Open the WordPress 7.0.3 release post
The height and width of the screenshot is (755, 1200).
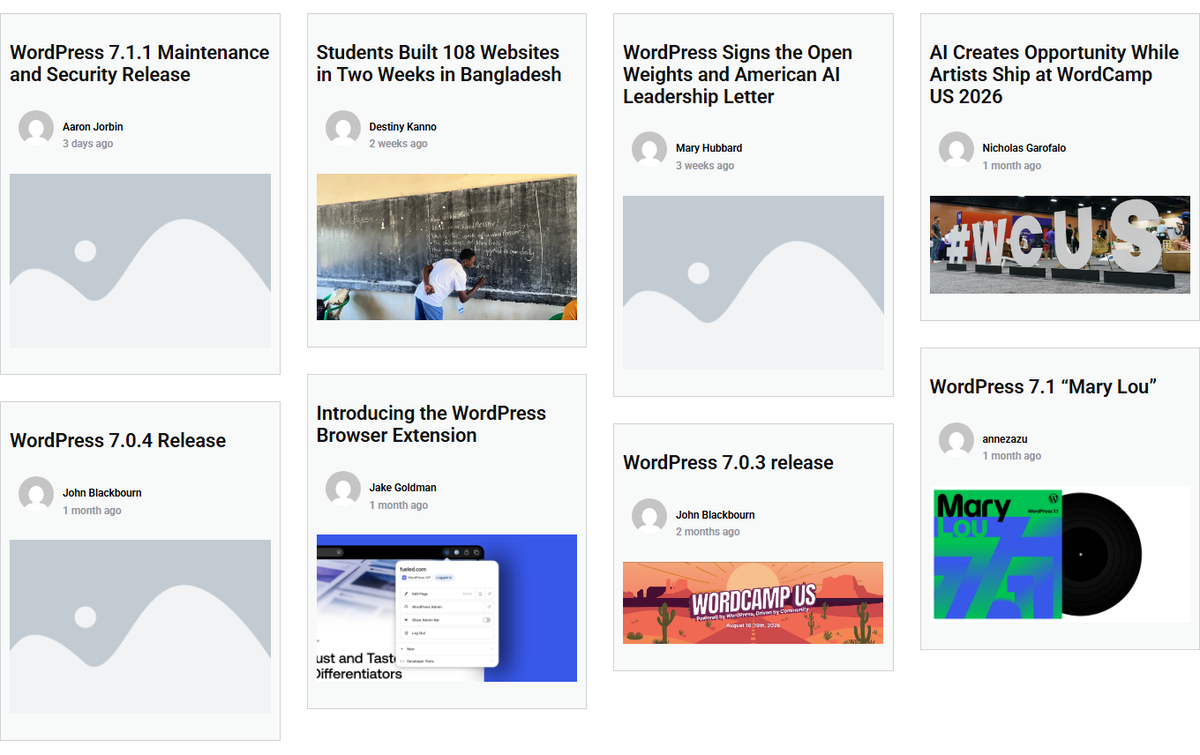728,462
